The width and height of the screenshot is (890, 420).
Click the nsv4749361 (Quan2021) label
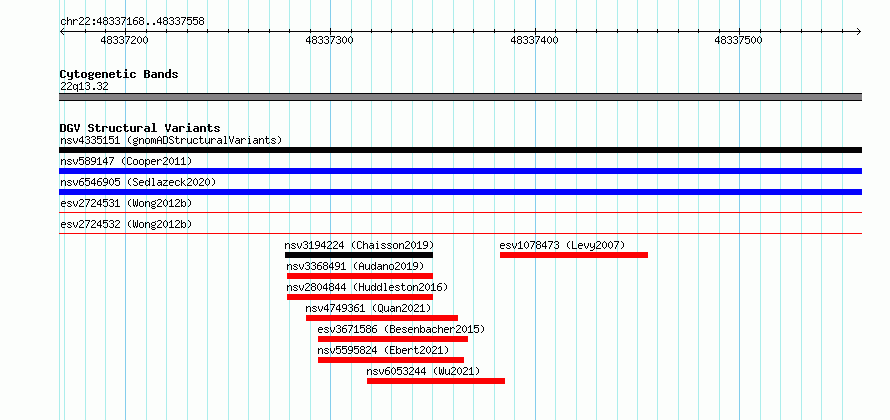pos(368,308)
